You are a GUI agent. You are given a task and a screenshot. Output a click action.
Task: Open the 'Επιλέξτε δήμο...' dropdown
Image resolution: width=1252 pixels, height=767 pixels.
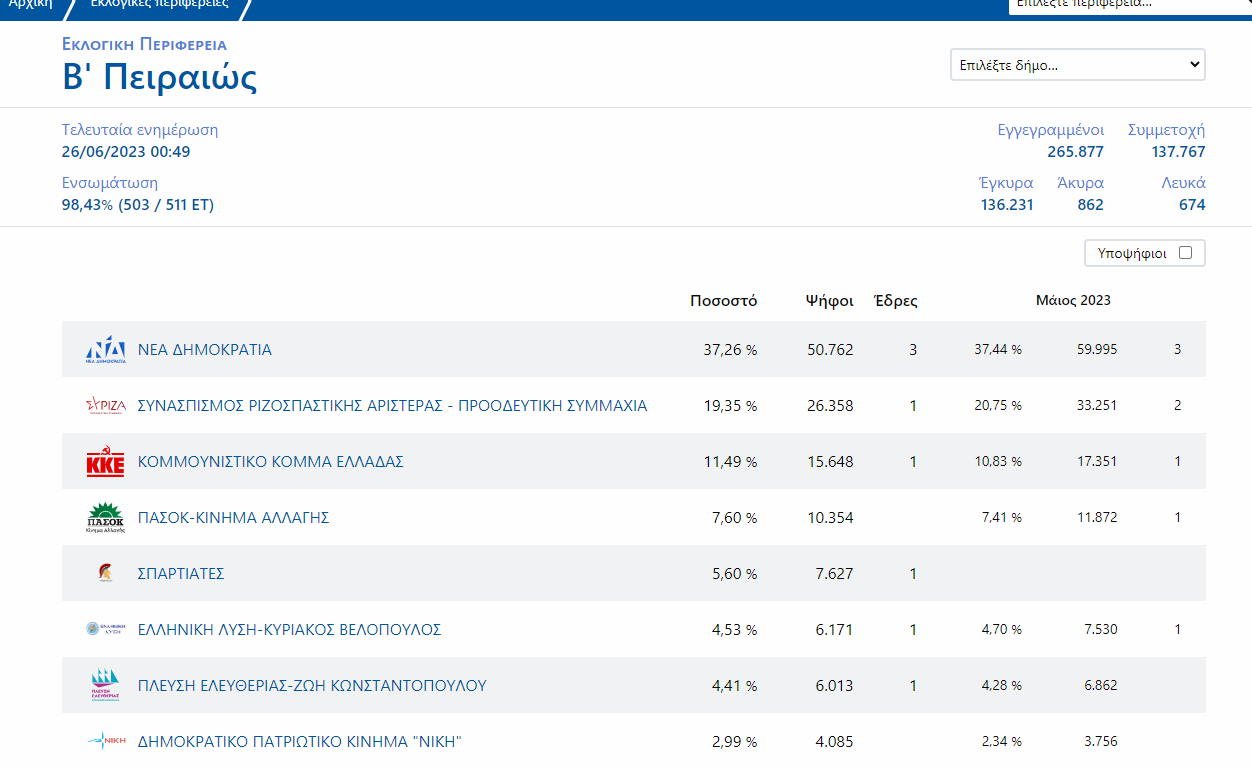coord(1077,65)
